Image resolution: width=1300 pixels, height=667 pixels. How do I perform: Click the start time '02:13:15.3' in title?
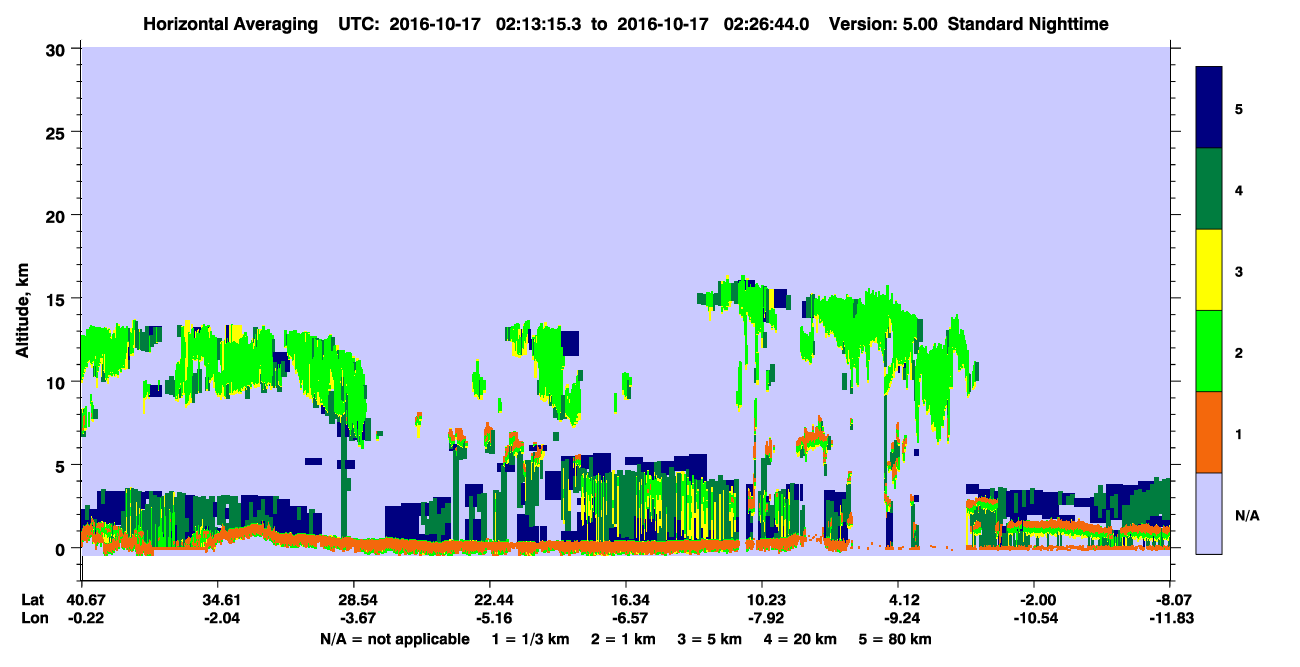click(539, 23)
